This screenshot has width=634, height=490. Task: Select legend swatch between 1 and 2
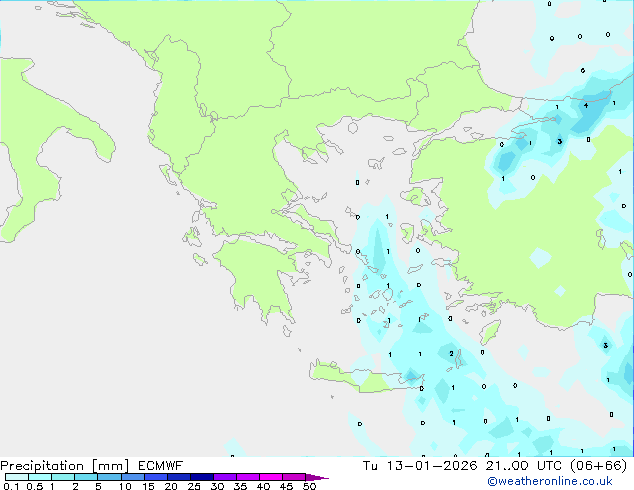point(63,477)
